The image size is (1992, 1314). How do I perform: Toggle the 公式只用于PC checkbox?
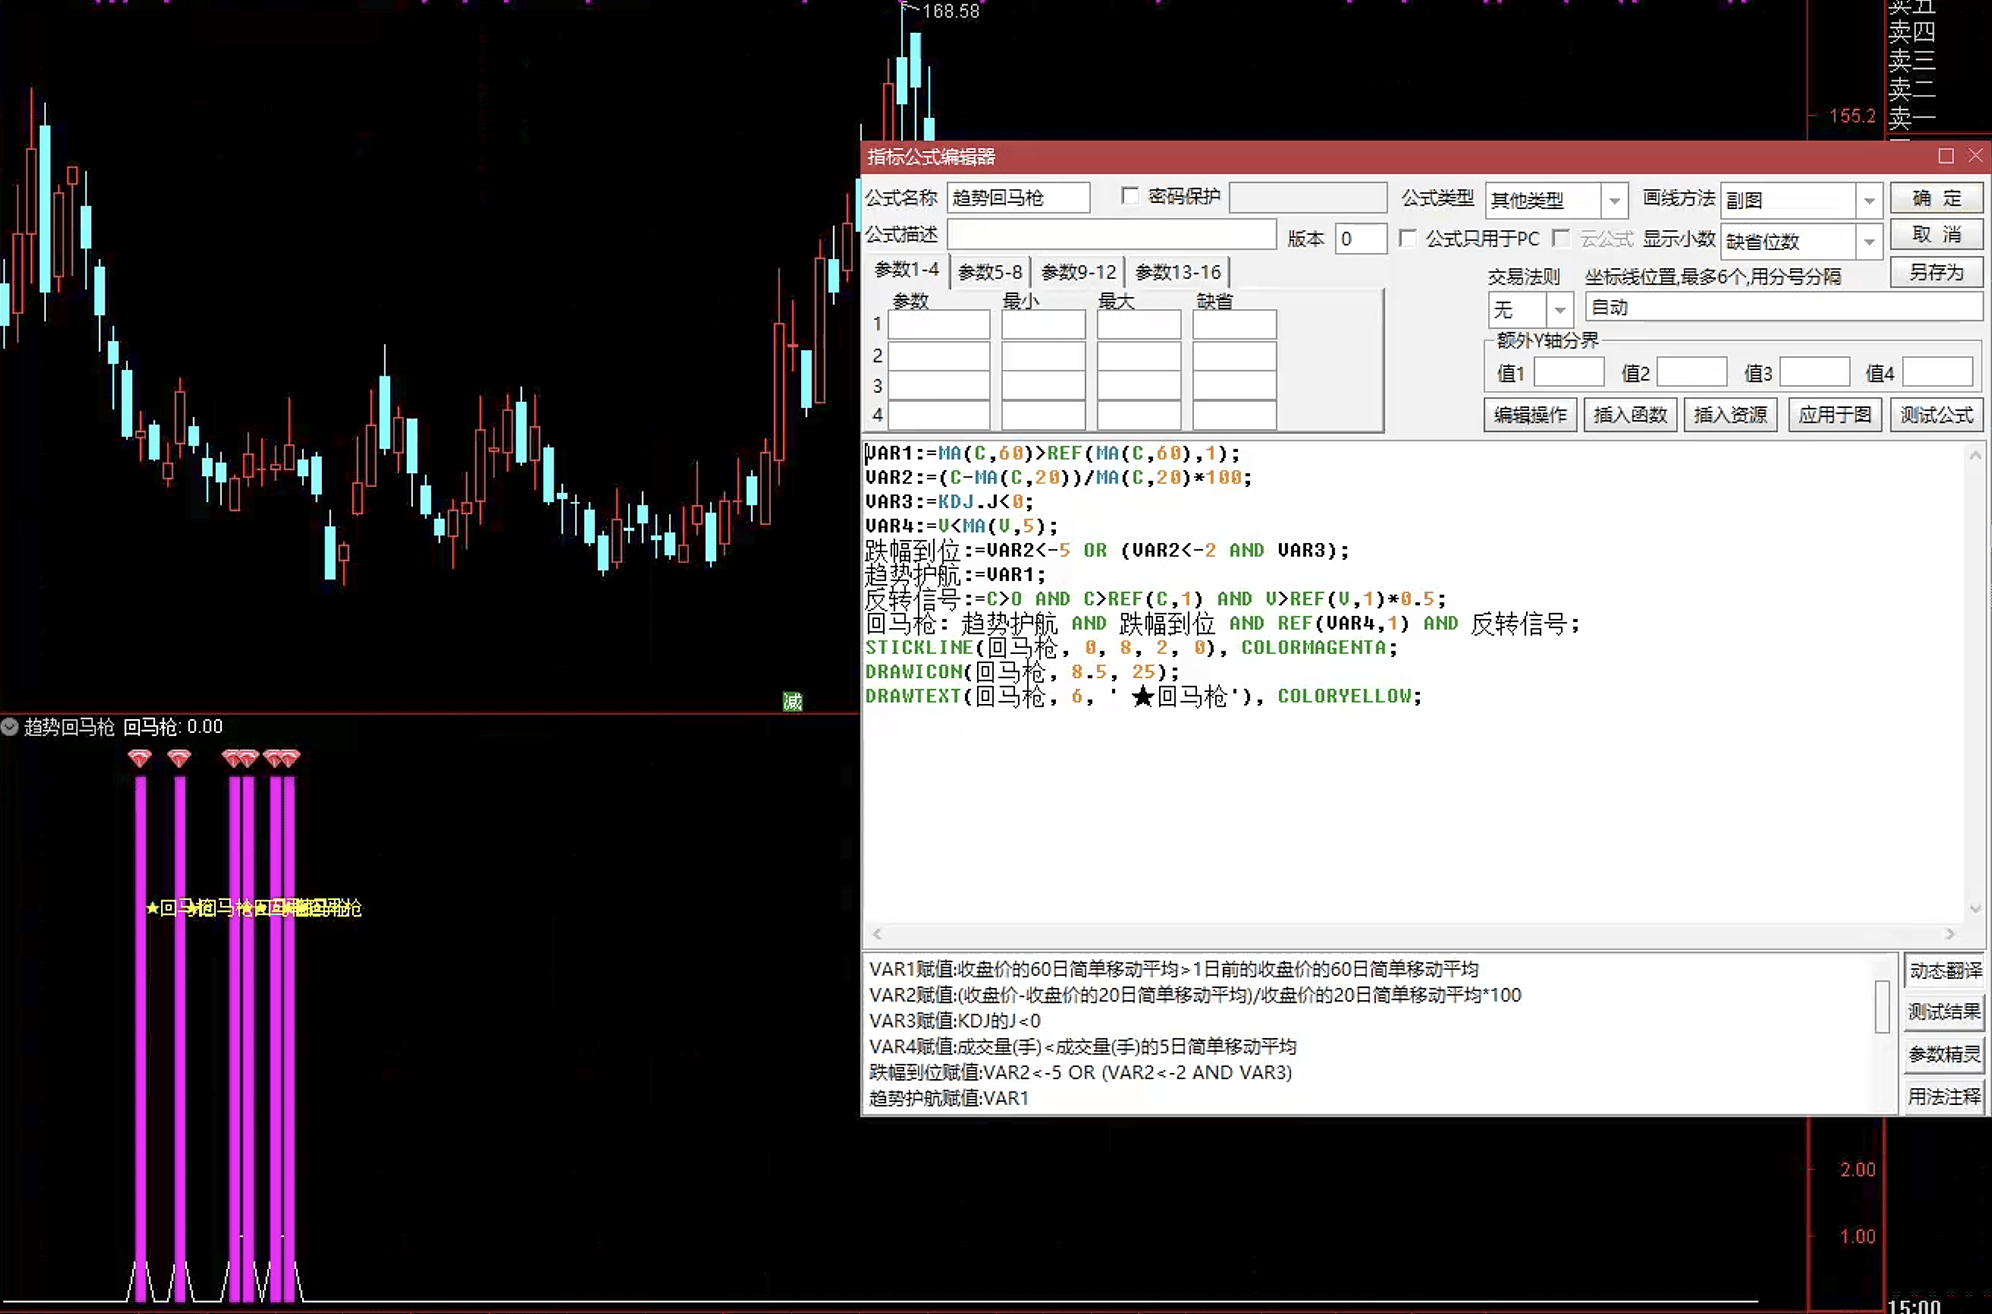[x=1408, y=238]
